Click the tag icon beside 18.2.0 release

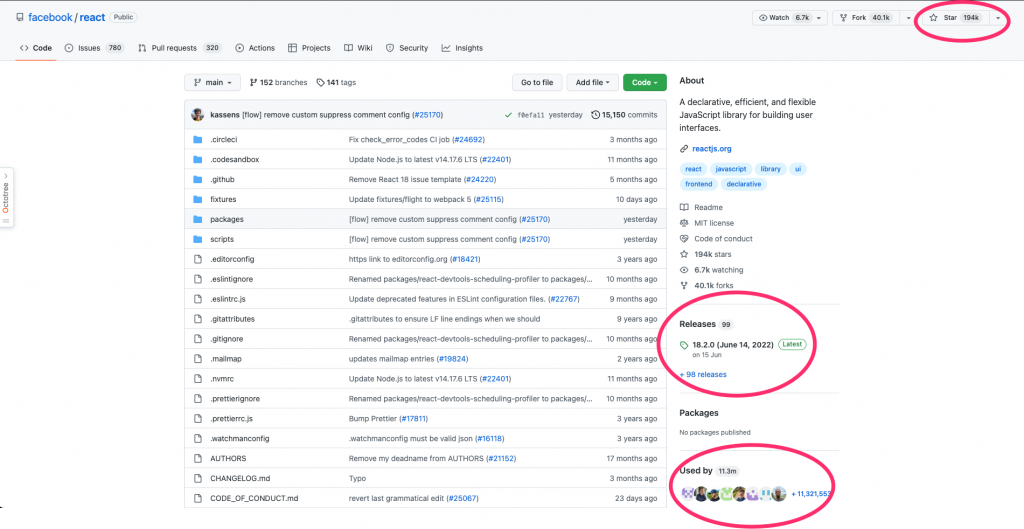[684, 345]
